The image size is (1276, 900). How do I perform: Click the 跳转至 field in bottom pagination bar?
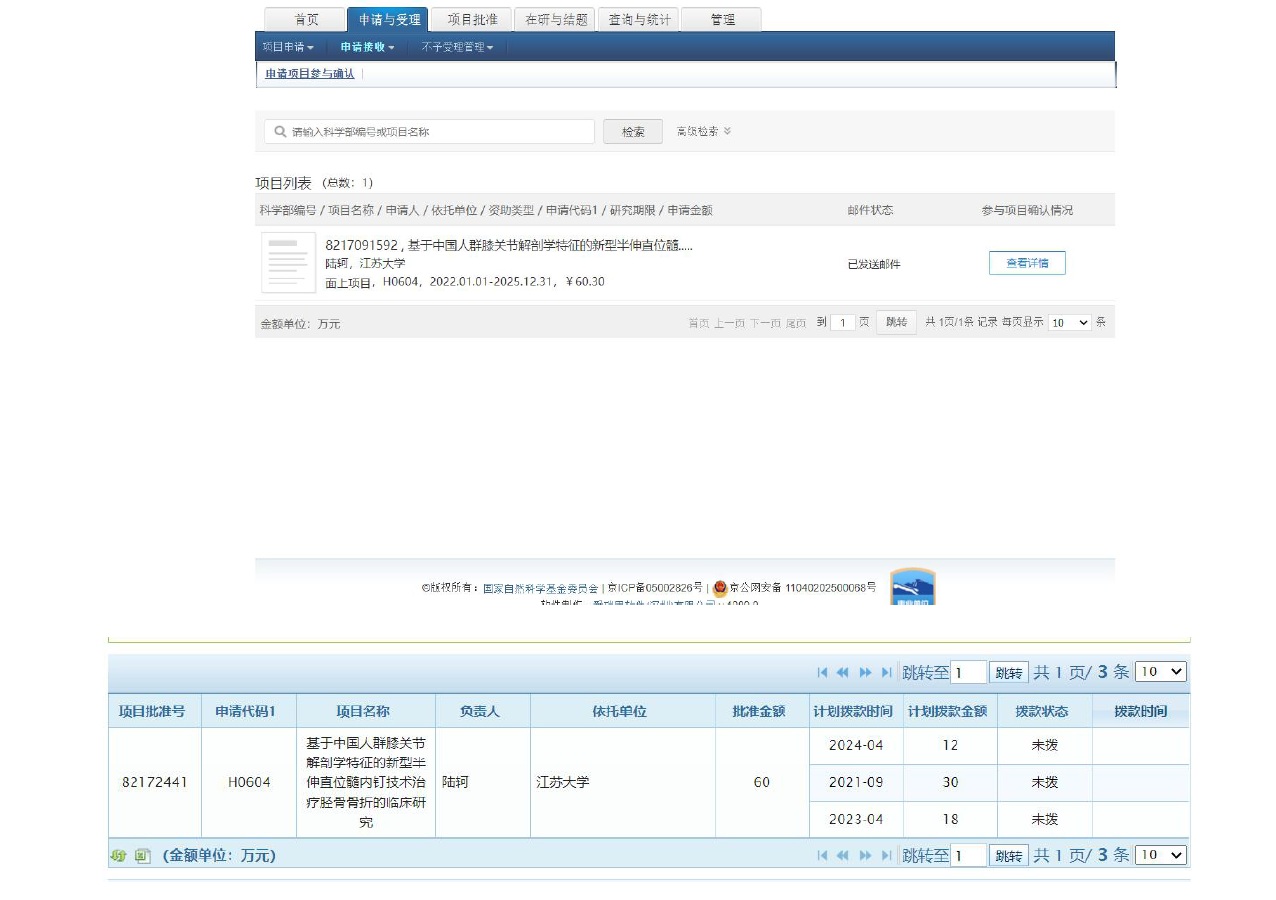tap(968, 856)
